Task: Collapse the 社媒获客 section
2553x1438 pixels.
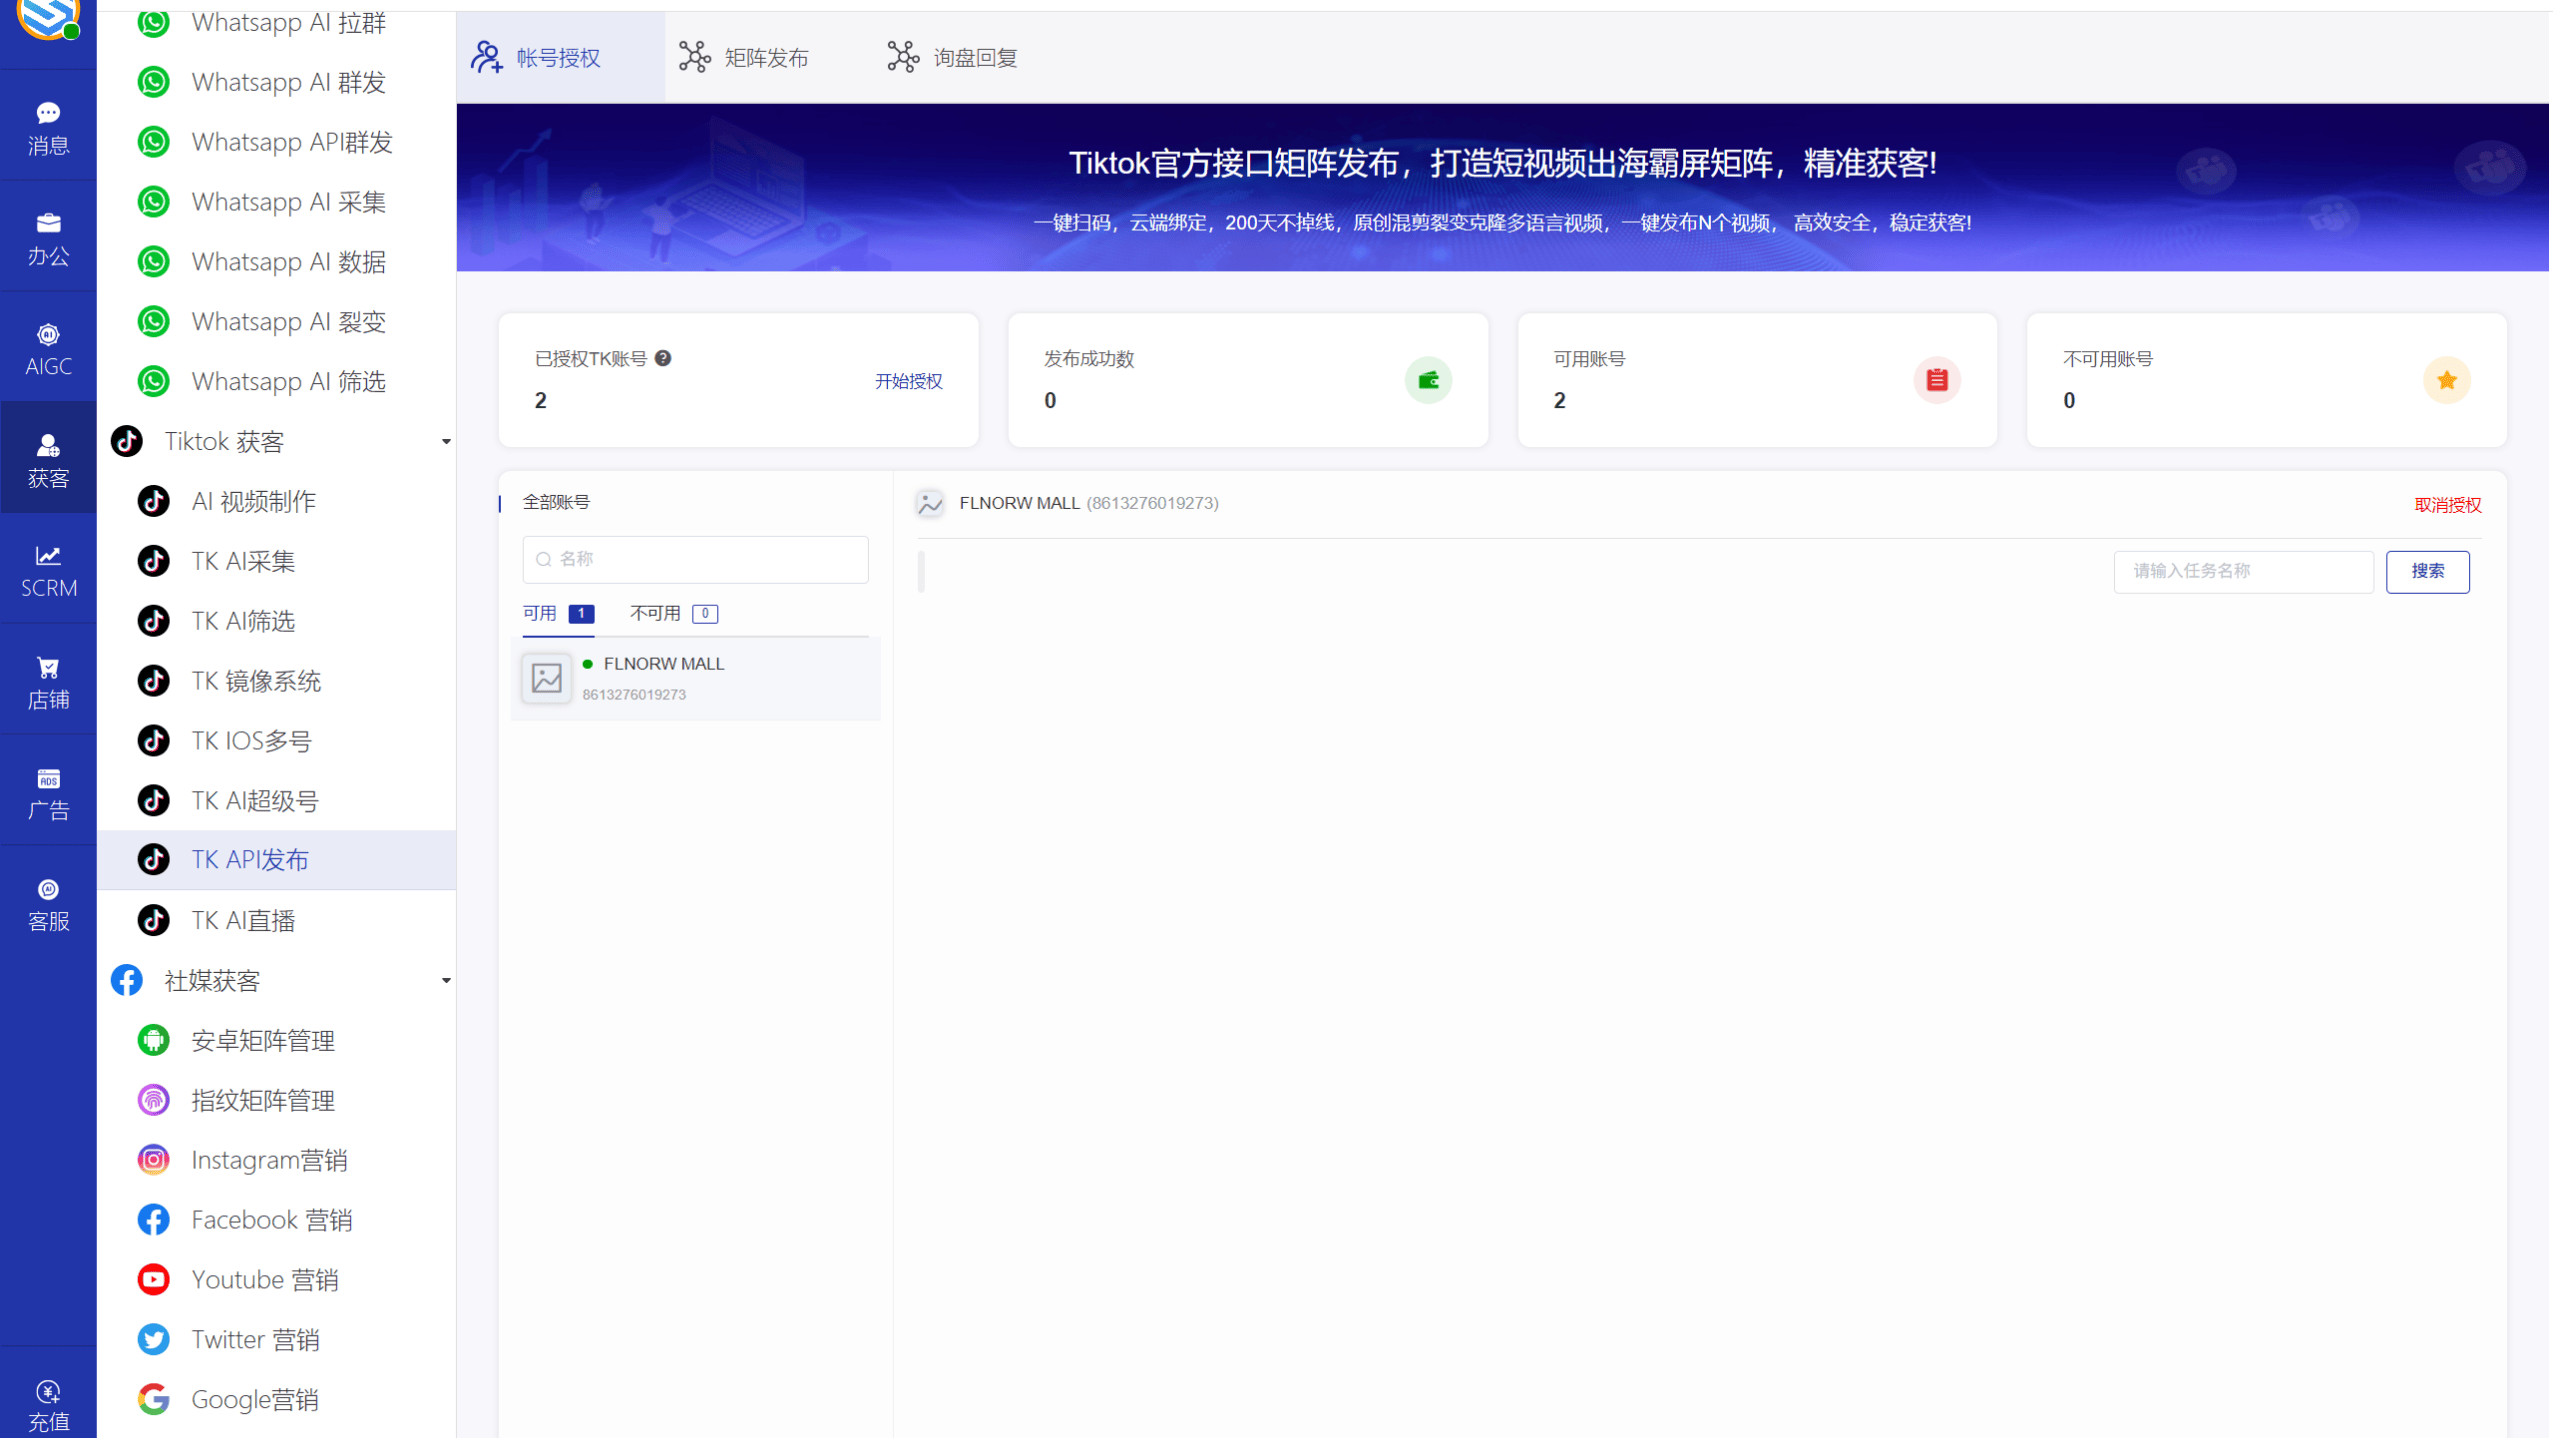Action: coord(446,980)
